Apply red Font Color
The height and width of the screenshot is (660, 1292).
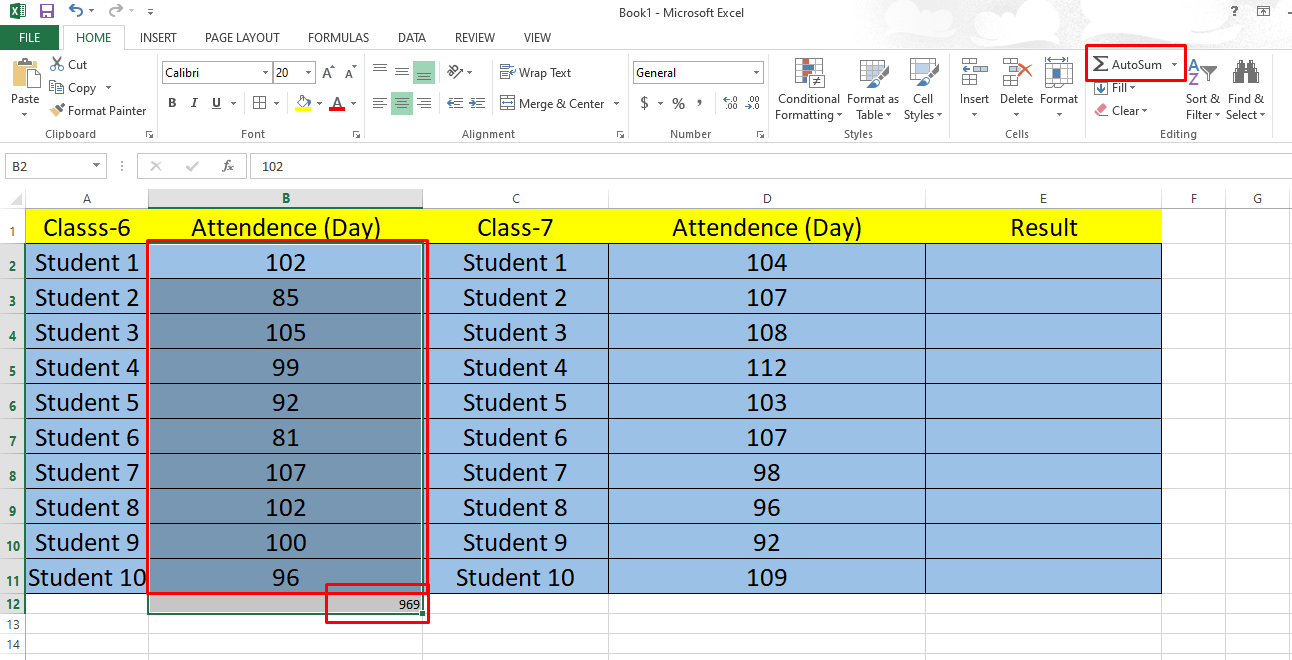click(x=337, y=103)
